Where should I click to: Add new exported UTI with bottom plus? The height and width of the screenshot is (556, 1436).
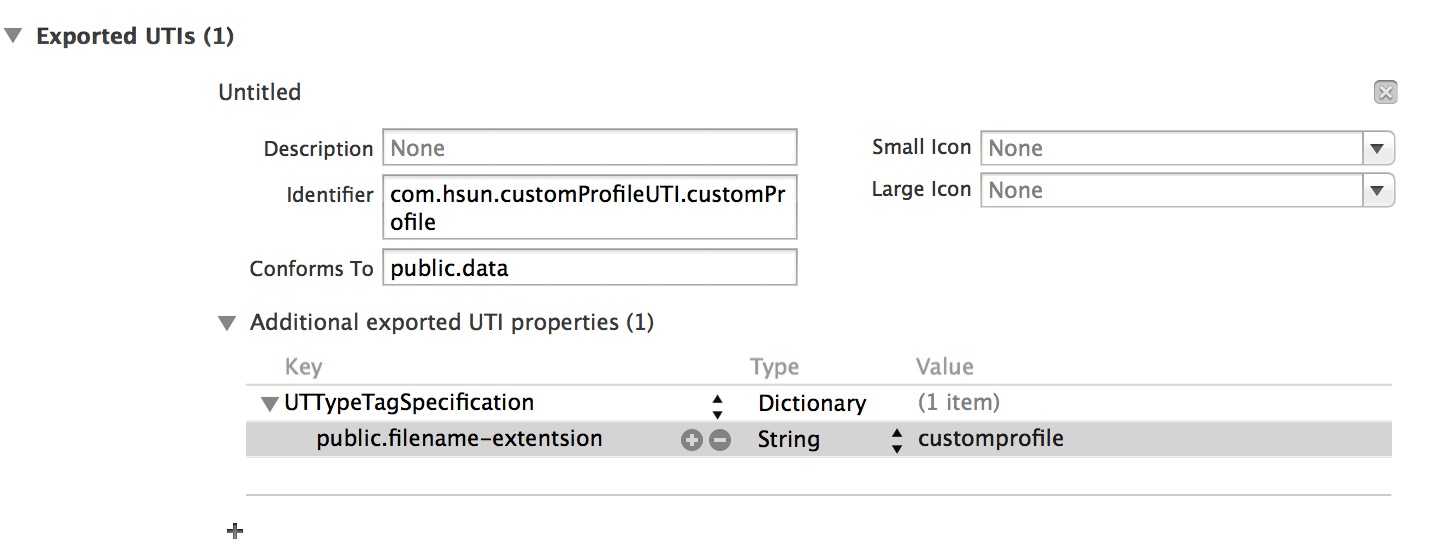[x=235, y=532]
